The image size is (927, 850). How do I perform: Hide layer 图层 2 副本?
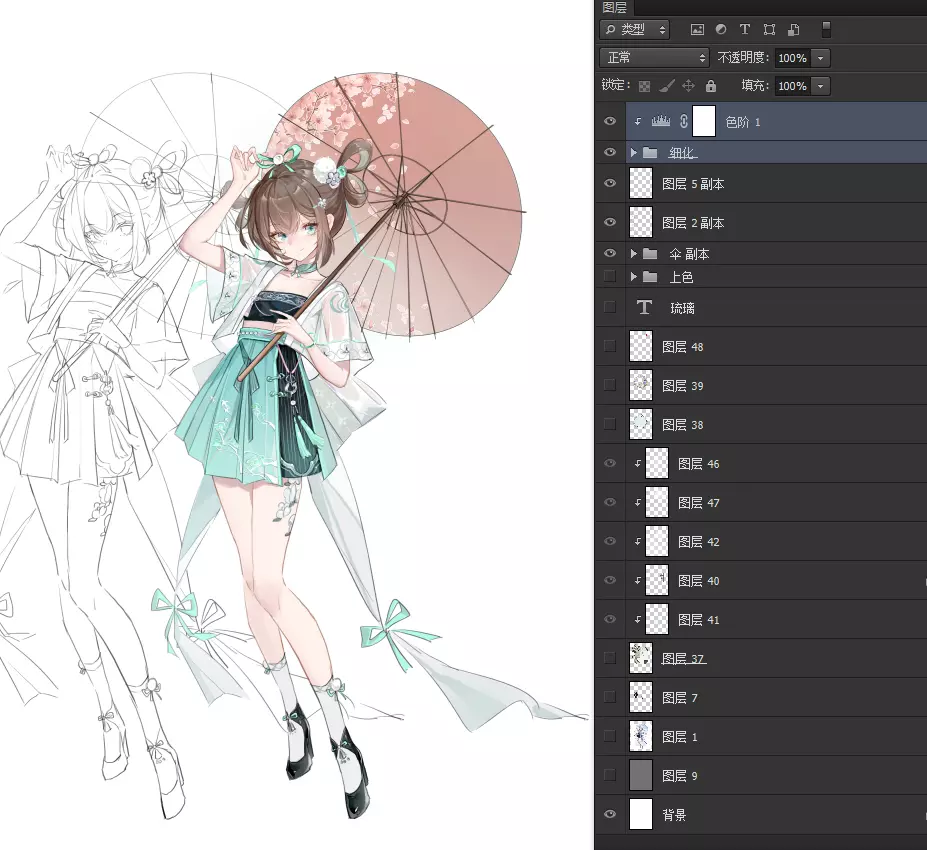pos(610,222)
